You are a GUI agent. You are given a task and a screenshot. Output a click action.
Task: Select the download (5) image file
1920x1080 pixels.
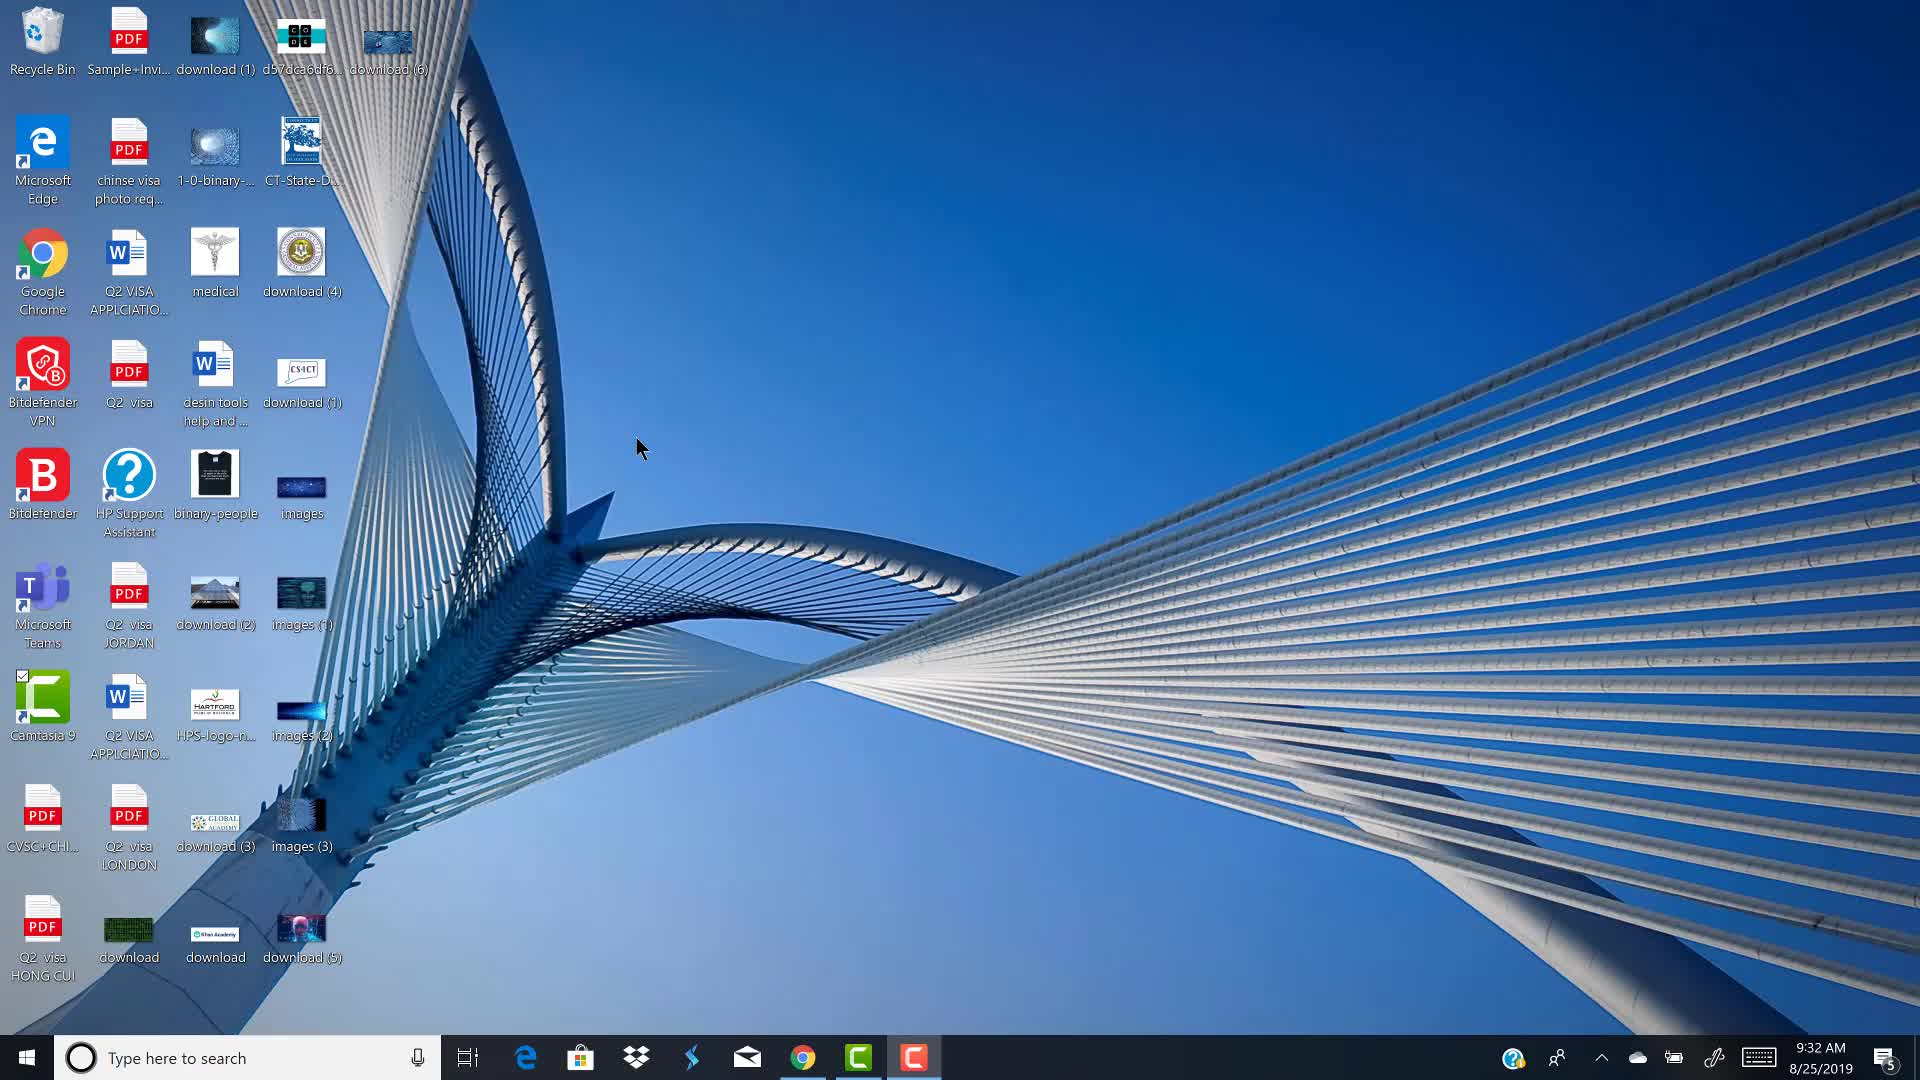(x=302, y=938)
